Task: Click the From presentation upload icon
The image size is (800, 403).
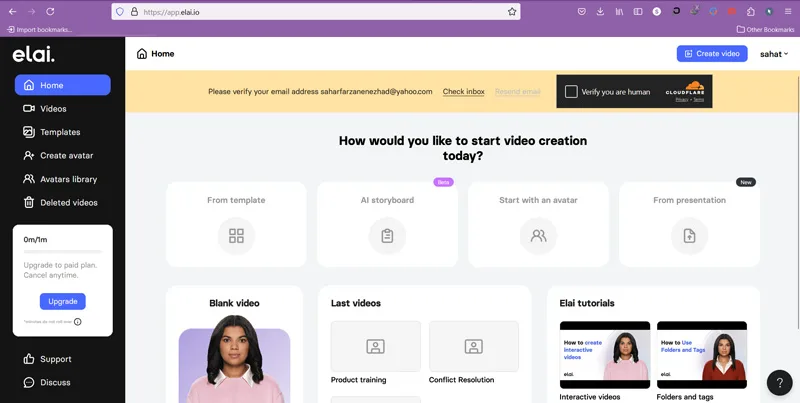Action: point(689,236)
